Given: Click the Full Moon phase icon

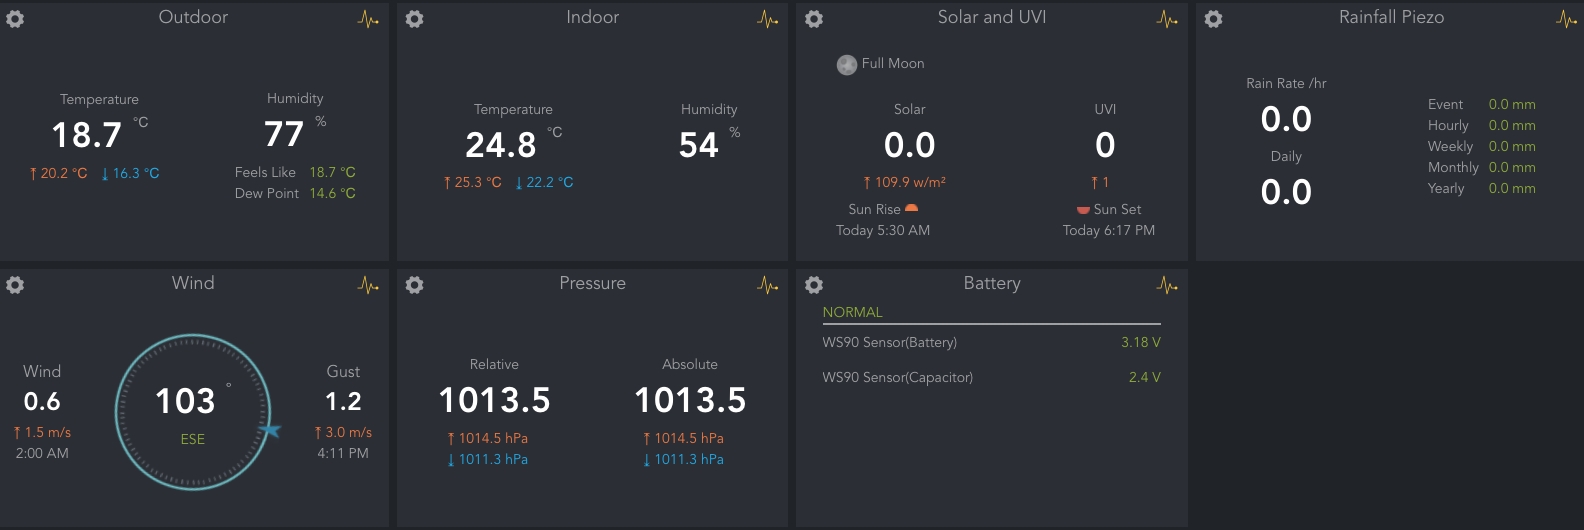Looking at the screenshot, I should click(x=847, y=64).
